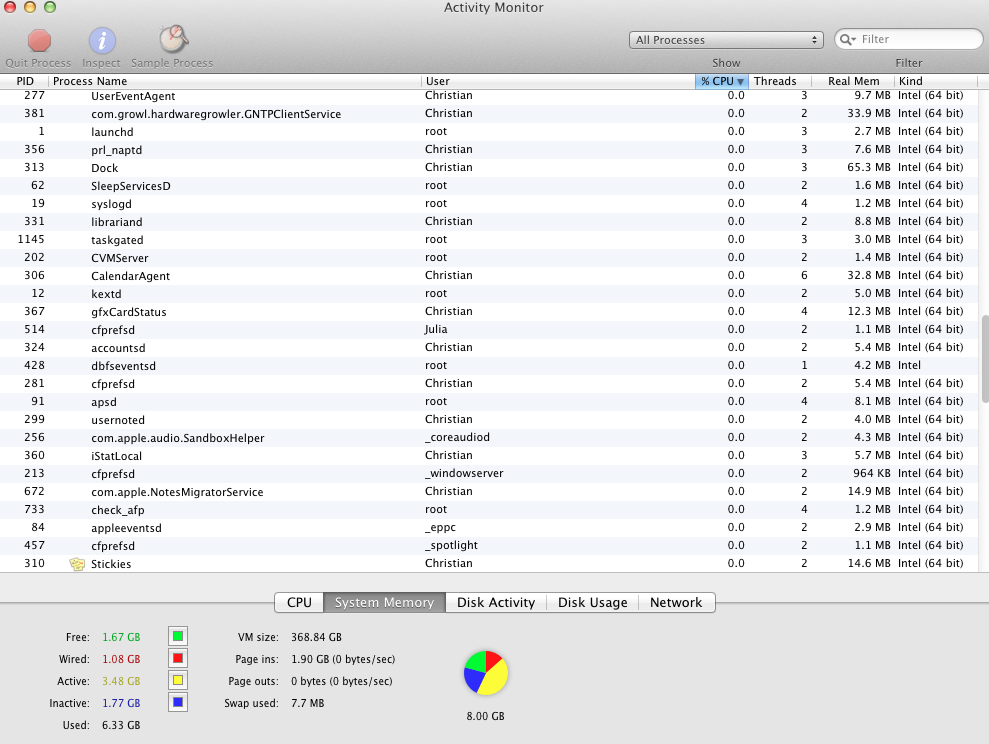Select the apsd process row
The width and height of the screenshot is (989, 744).
489,402
